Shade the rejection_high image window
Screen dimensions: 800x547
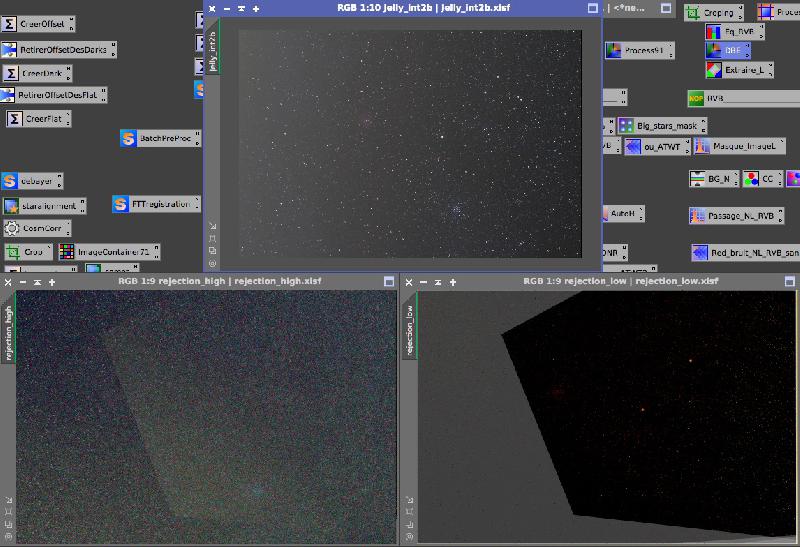click(x=37, y=282)
